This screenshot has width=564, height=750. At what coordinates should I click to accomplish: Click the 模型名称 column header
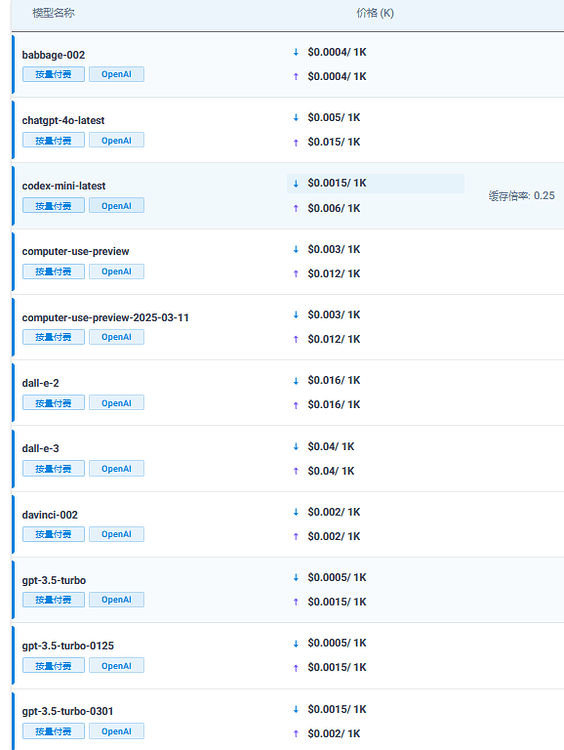tap(53, 13)
